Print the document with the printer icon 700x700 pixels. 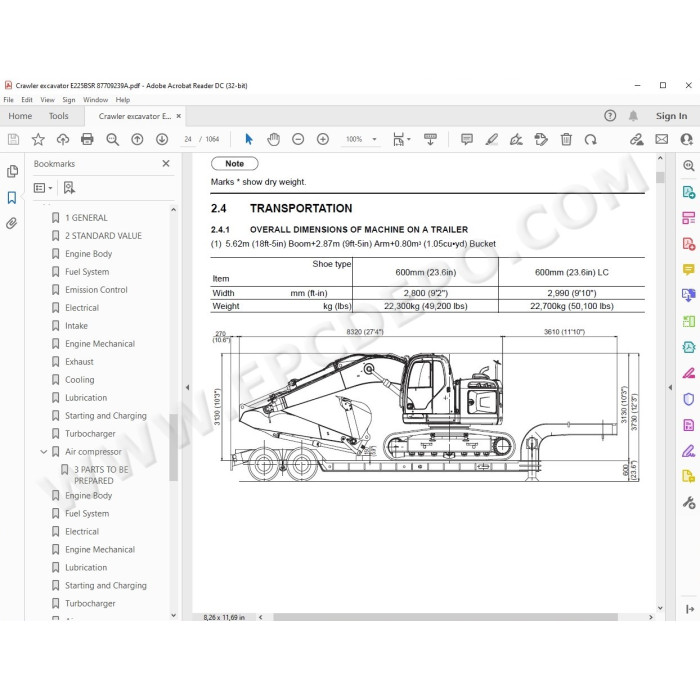pos(87,139)
